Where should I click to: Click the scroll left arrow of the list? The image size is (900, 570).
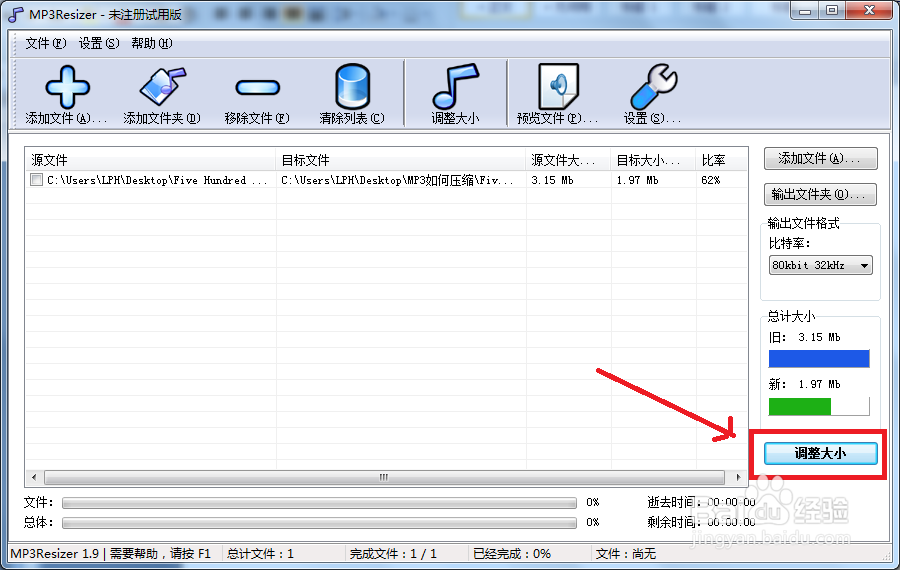[x=34, y=477]
